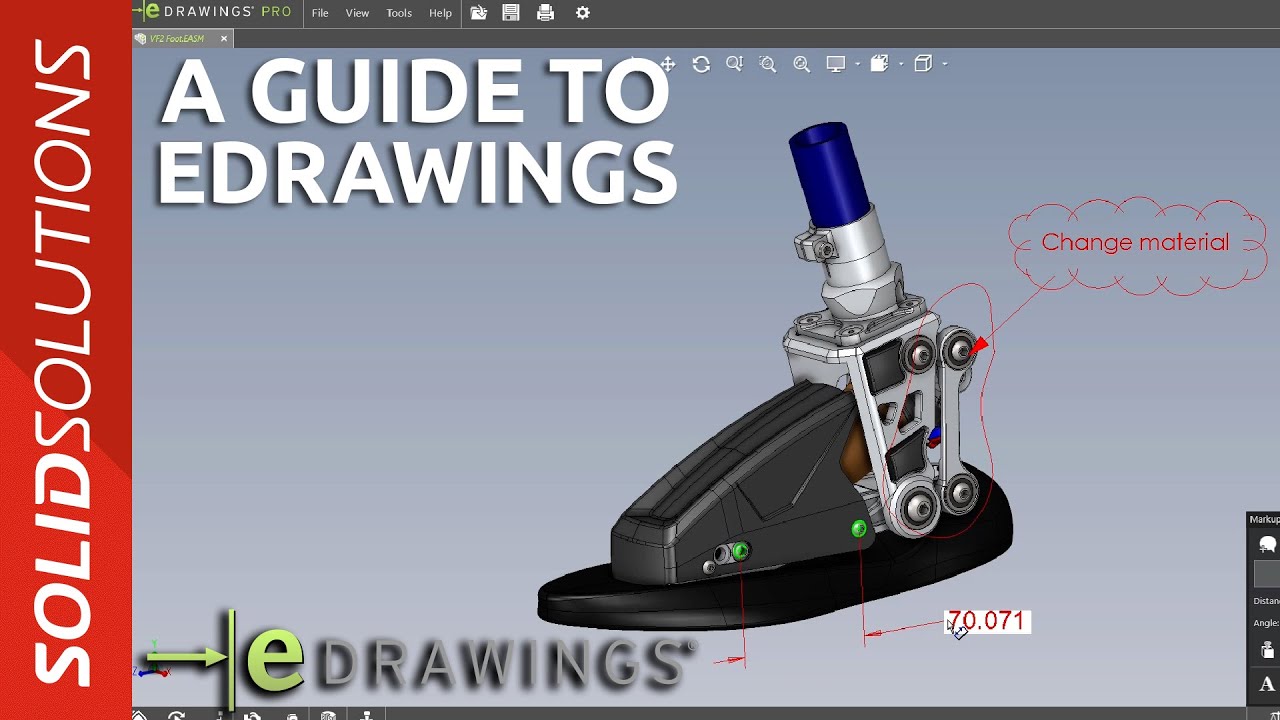The width and height of the screenshot is (1280, 720).
Task: Click the Zoom to Fit icon
Action: (801, 64)
